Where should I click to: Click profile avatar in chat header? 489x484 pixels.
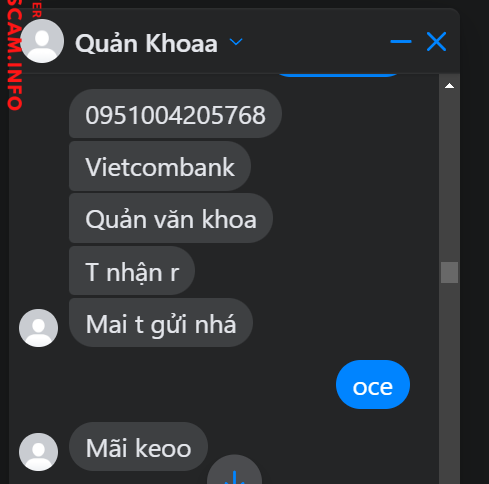(42, 41)
